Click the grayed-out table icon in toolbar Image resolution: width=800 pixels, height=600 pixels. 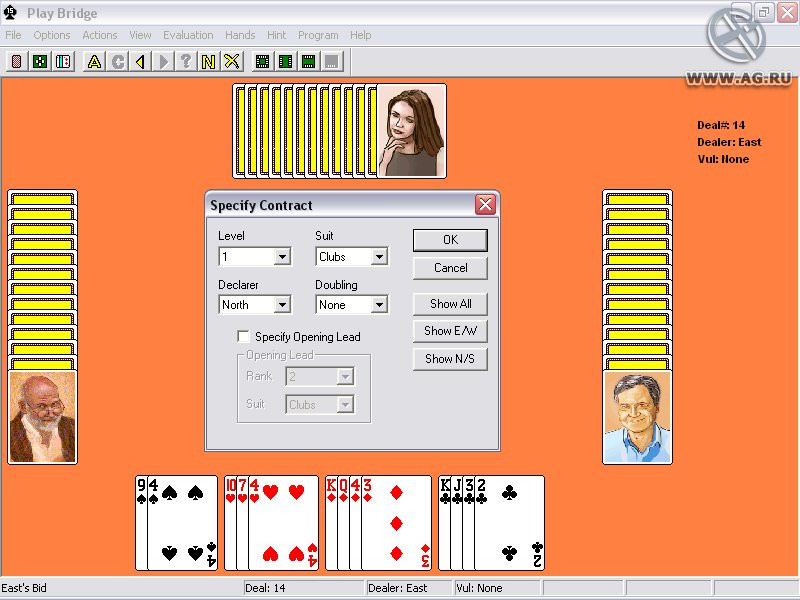(x=332, y=62)
